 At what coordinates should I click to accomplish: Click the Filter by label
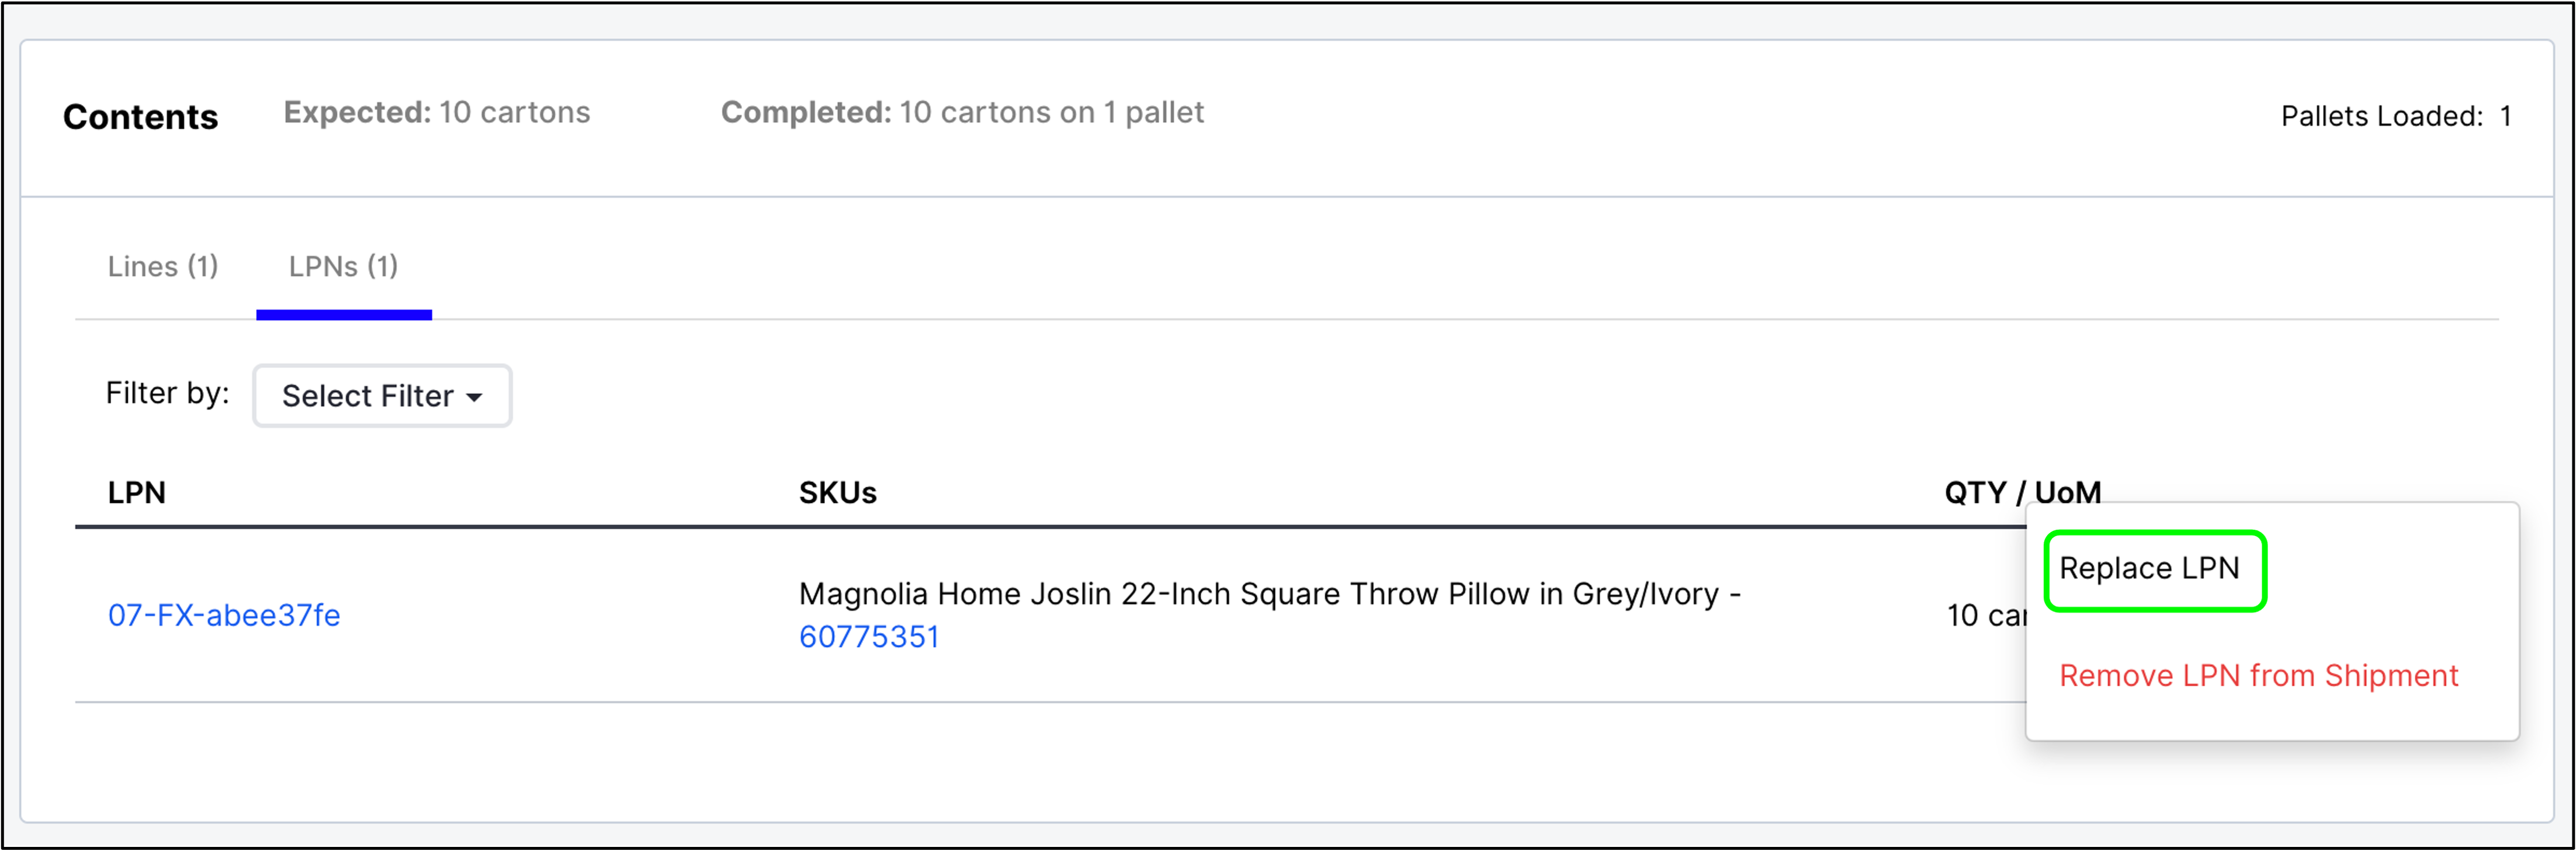coord(166,393)
